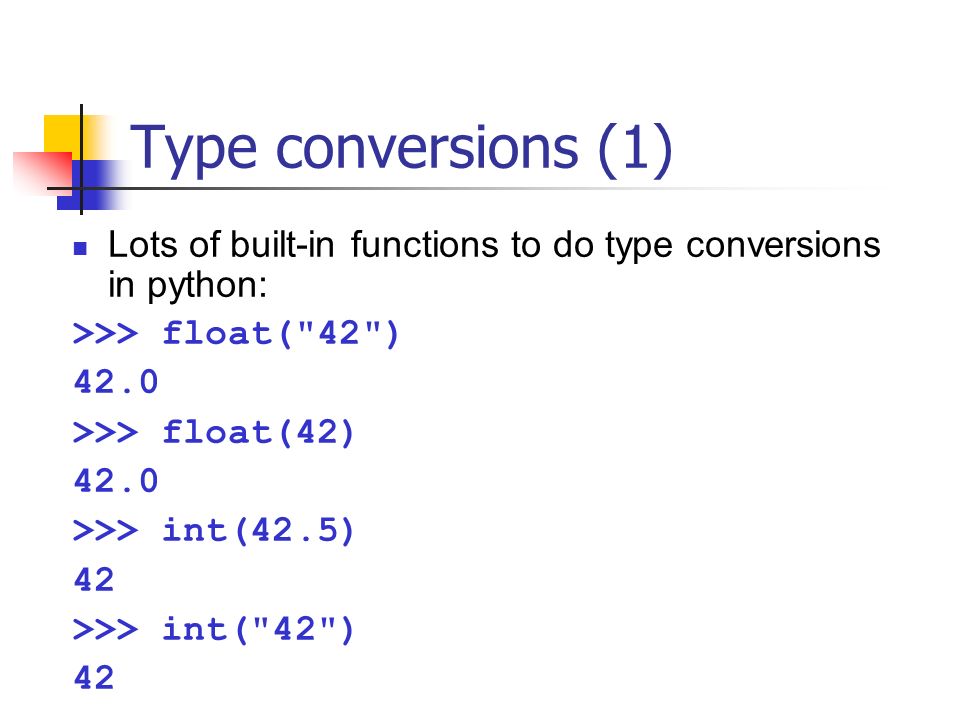
Task: Click the words "in python:"
Action: coord(188,285)
